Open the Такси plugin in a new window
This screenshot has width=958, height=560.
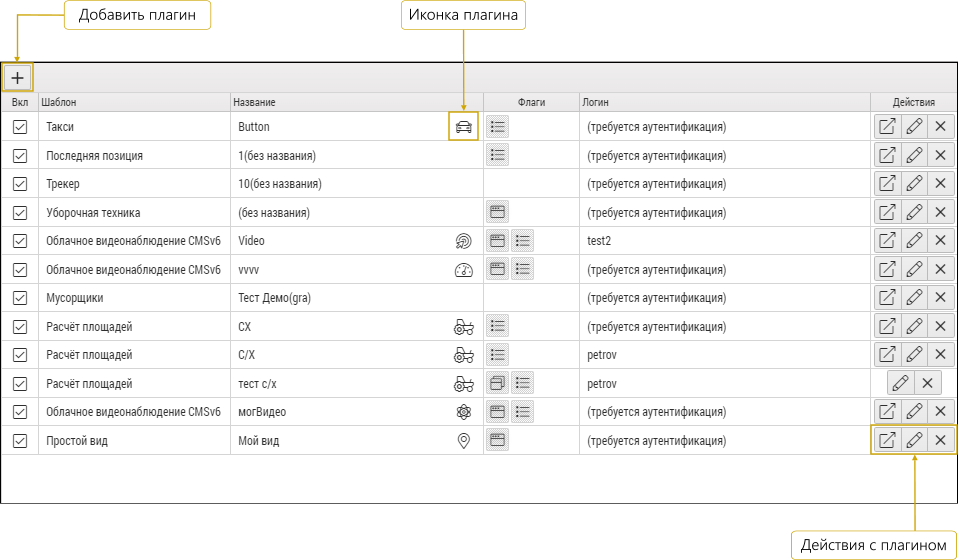(x=887, y=127)
